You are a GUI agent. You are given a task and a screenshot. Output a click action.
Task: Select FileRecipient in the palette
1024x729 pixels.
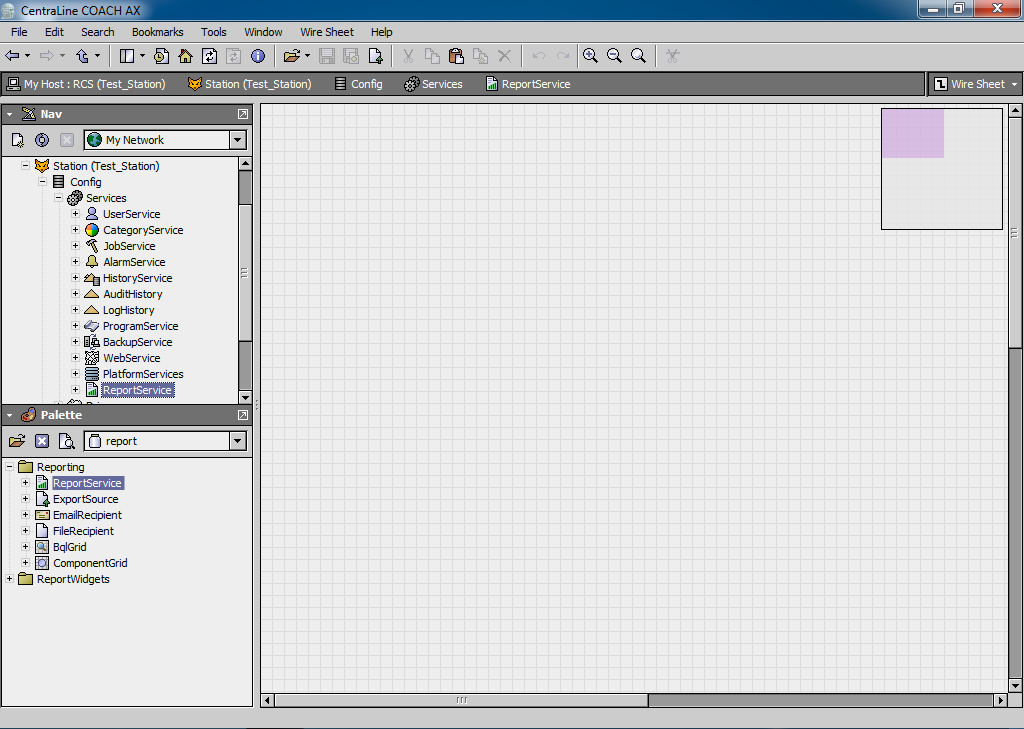click(83, 531)
